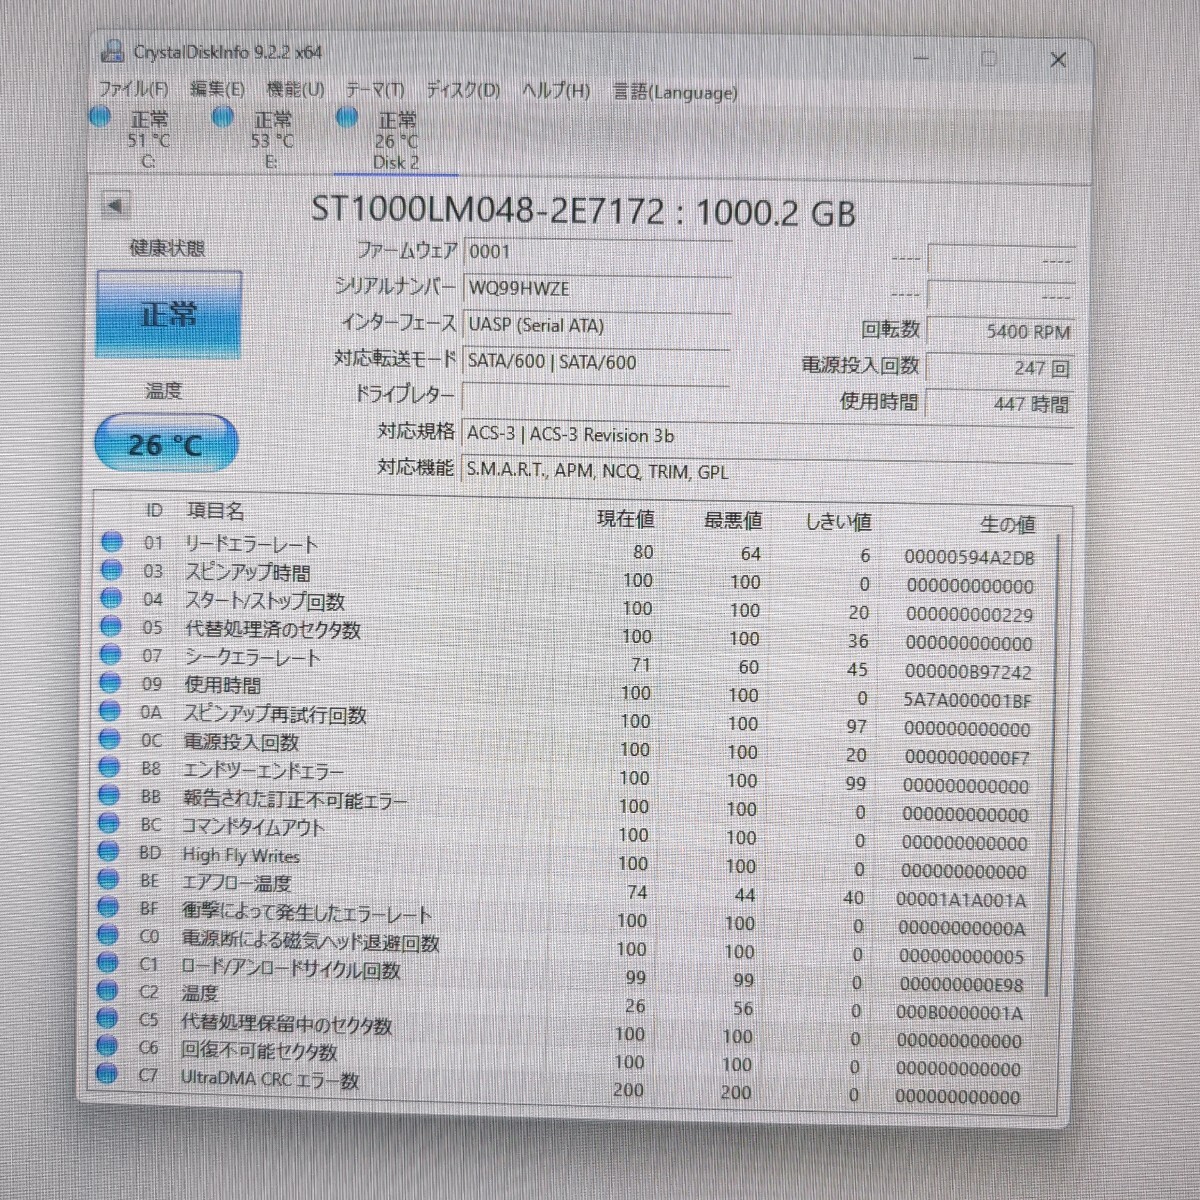Click status dot for ID BB row

(x=109, y=796)
